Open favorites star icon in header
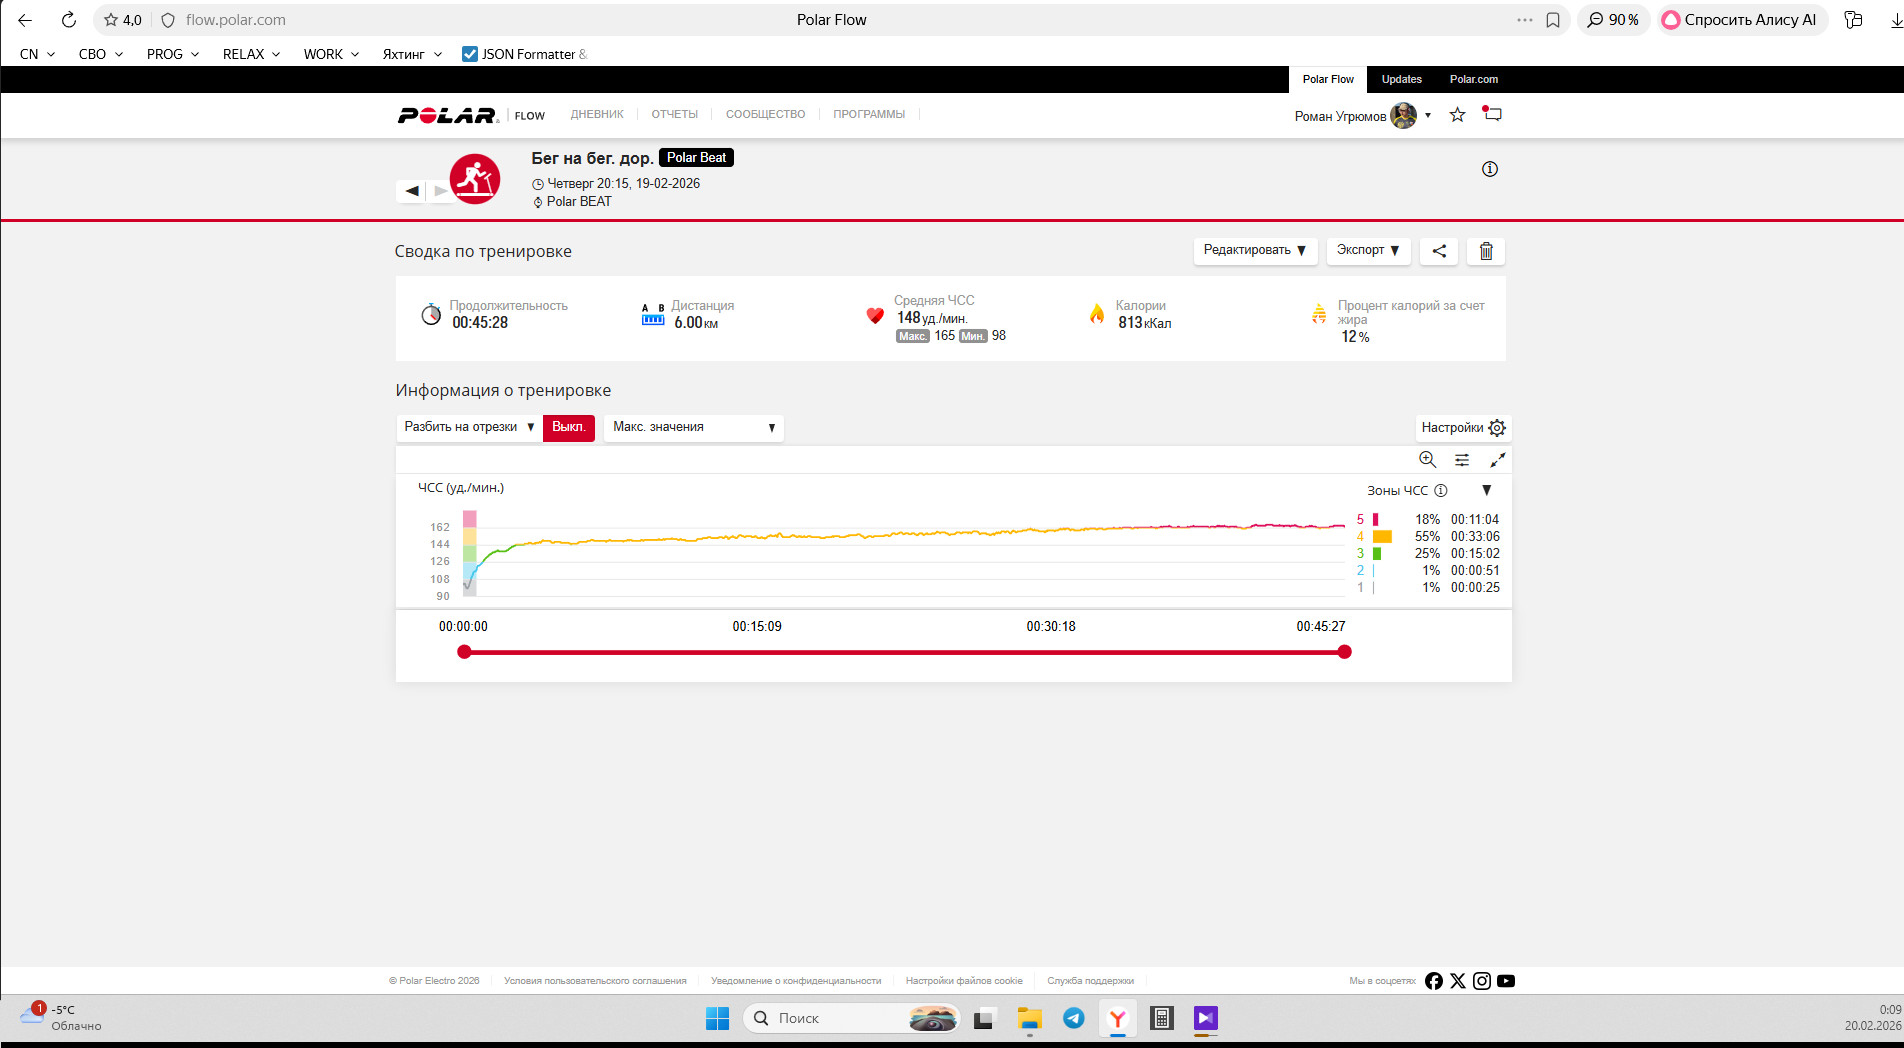 [1457, 115]
